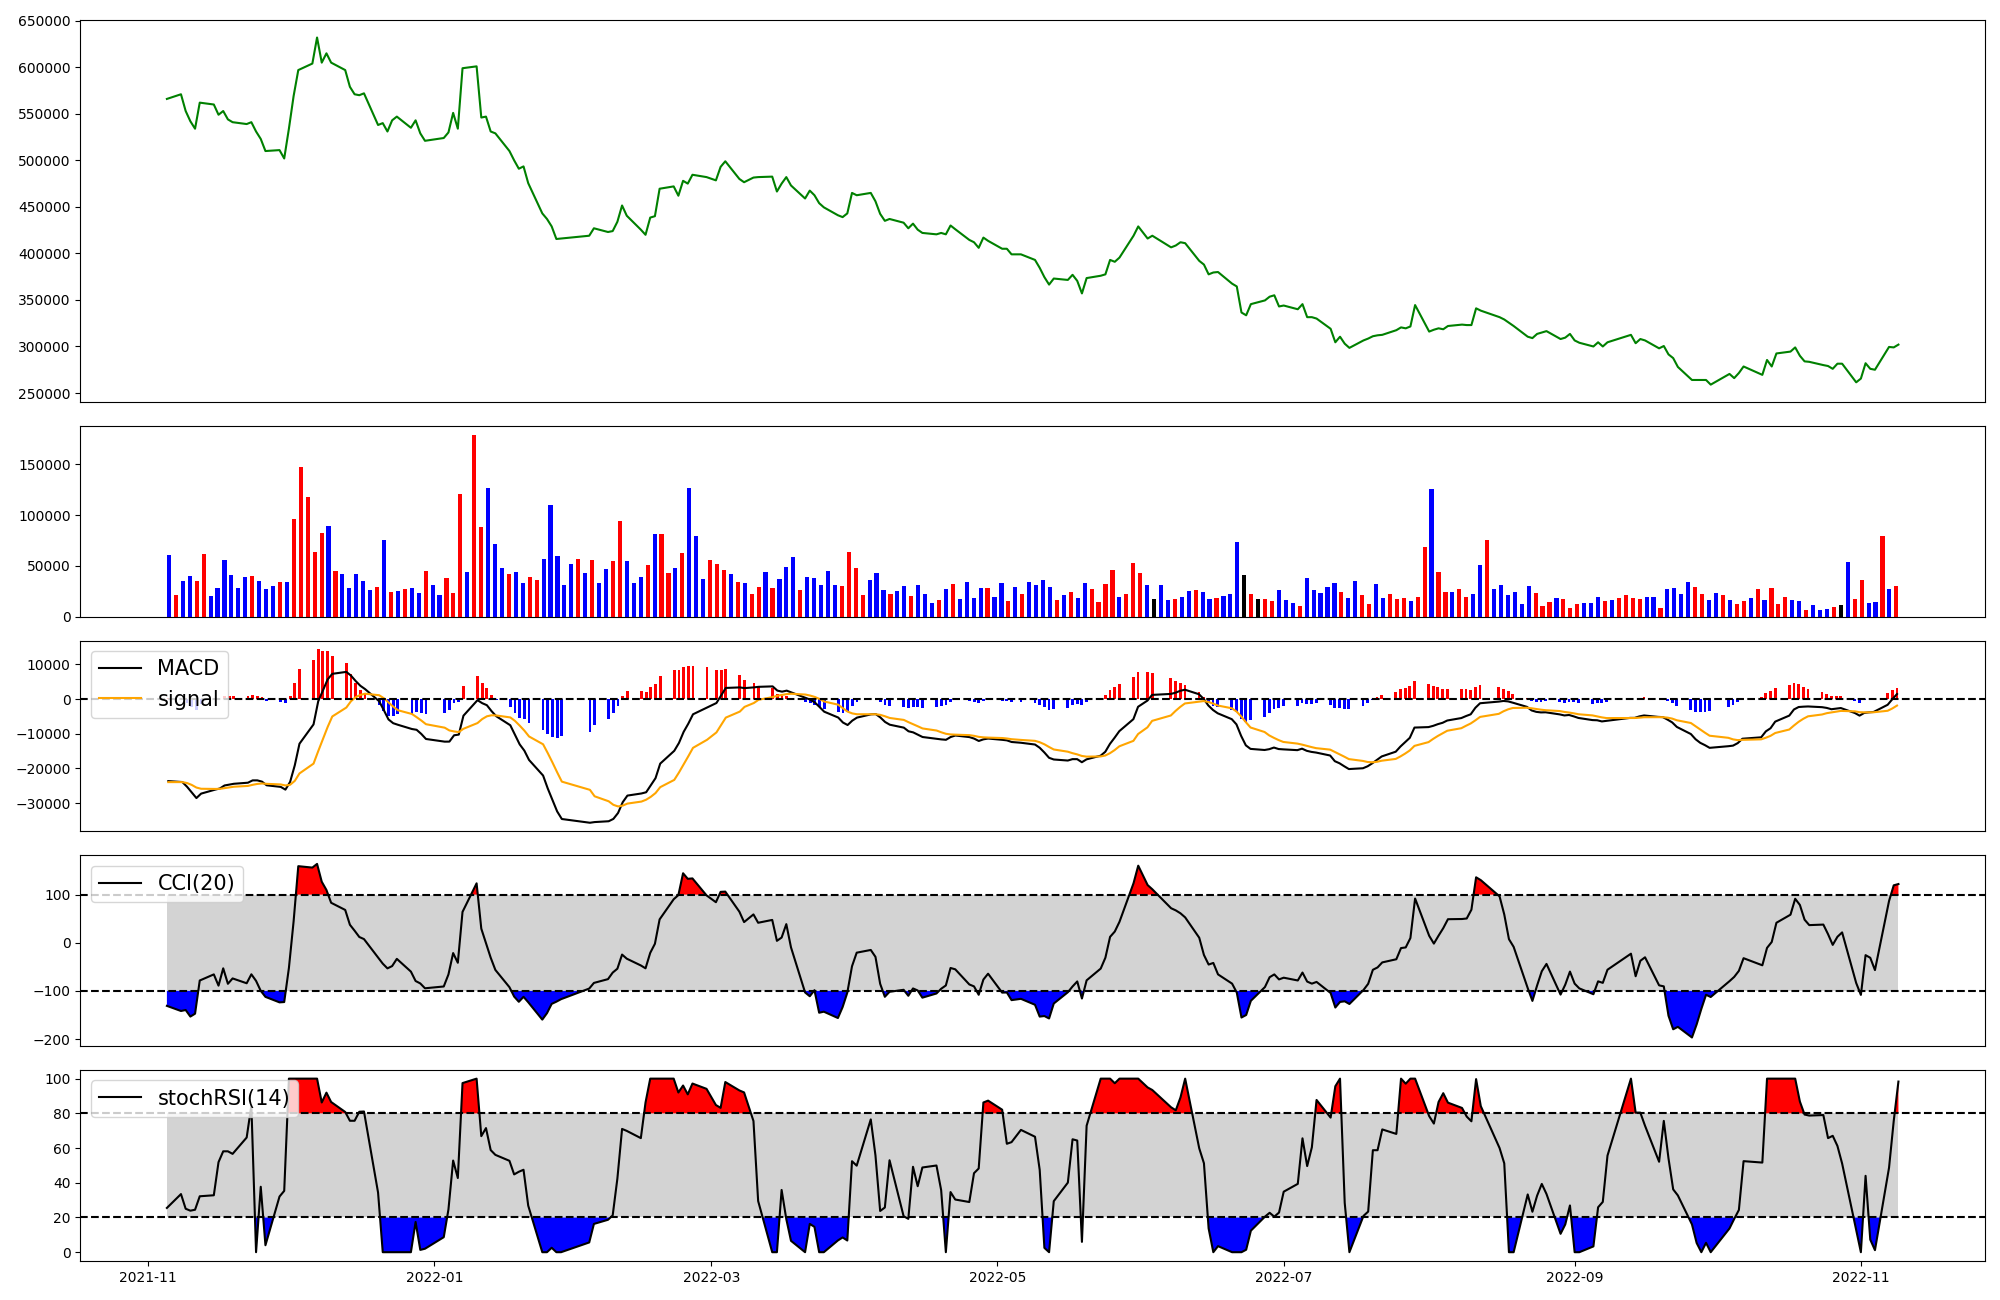Click the 2022-11 x-axis date label
Viewport: 2000px width, 1300px height.
1860,1277
